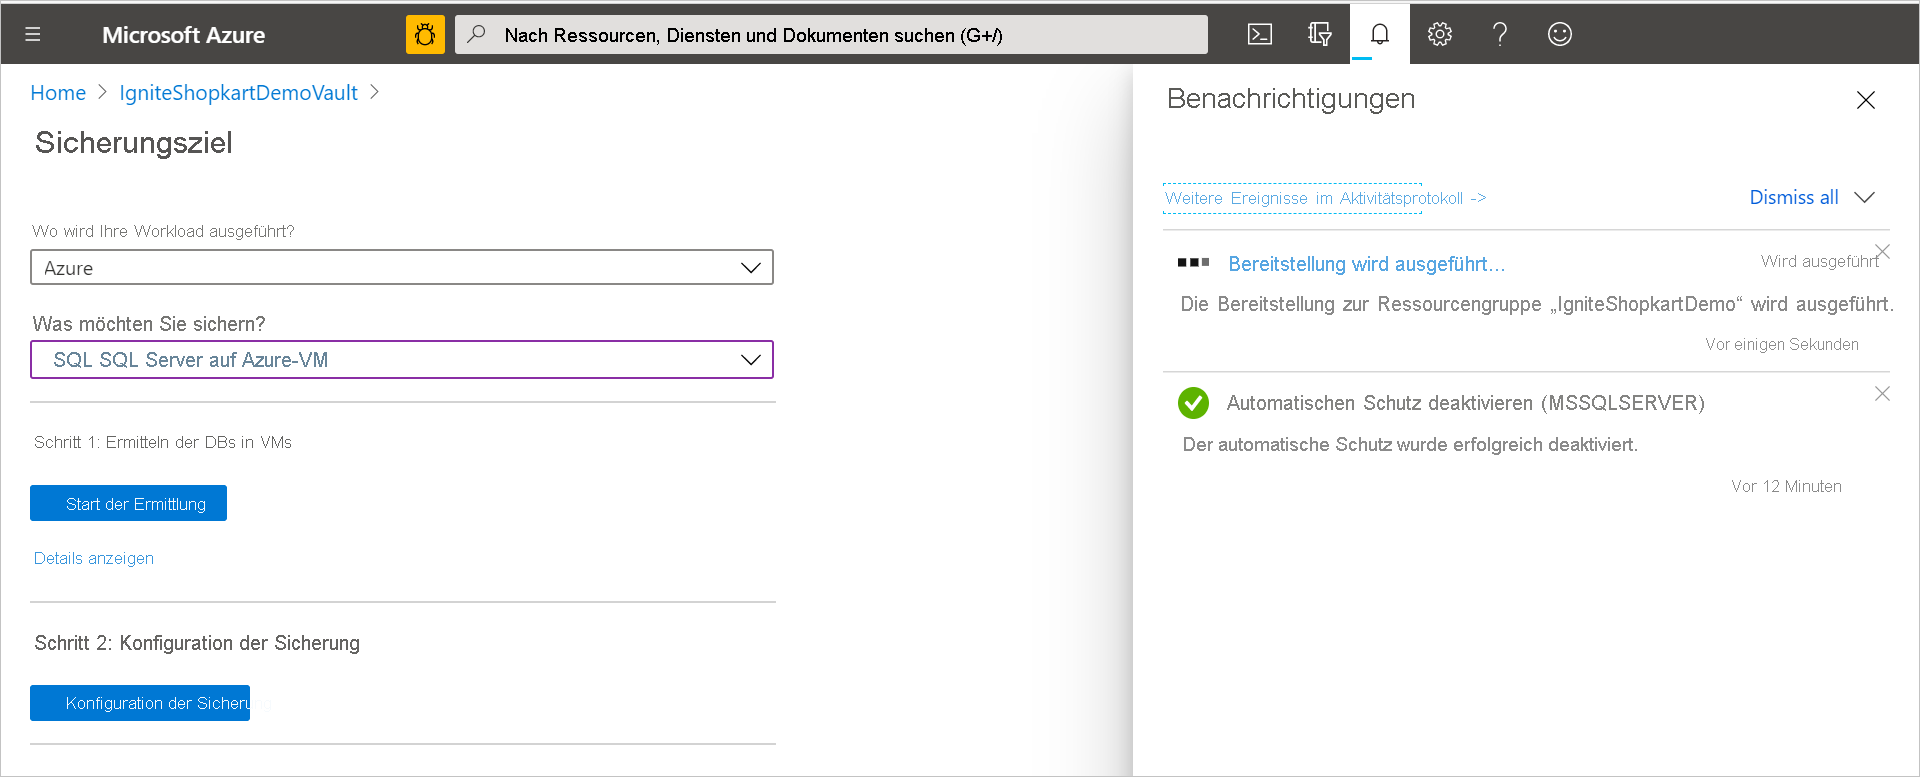Image resolution: width=1920 pixels, height=777 pixels.
Task: Click the 'Wird ausgeführt' status text
Action: pyautogui.click(x=1819, y=261)
